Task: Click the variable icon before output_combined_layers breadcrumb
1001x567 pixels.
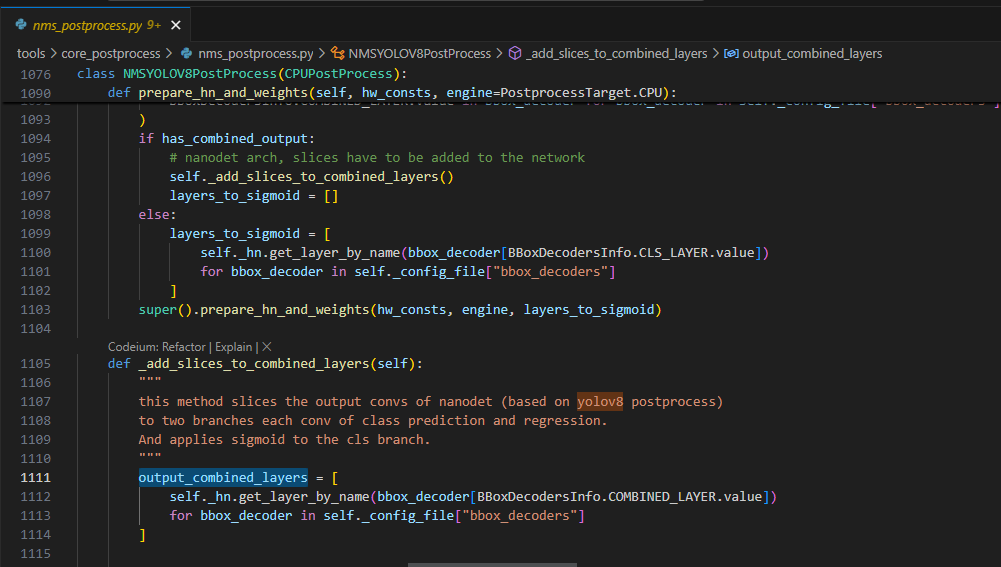Action: click(731, 53)
